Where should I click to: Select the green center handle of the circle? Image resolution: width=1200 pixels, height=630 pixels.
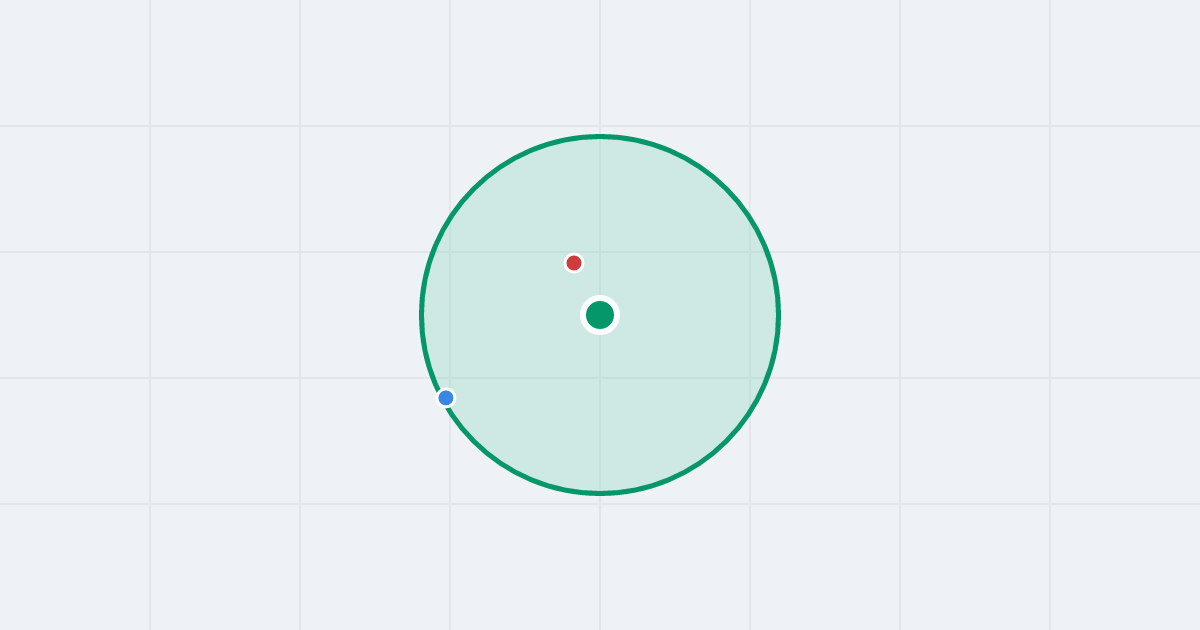[x=600, y=315]
